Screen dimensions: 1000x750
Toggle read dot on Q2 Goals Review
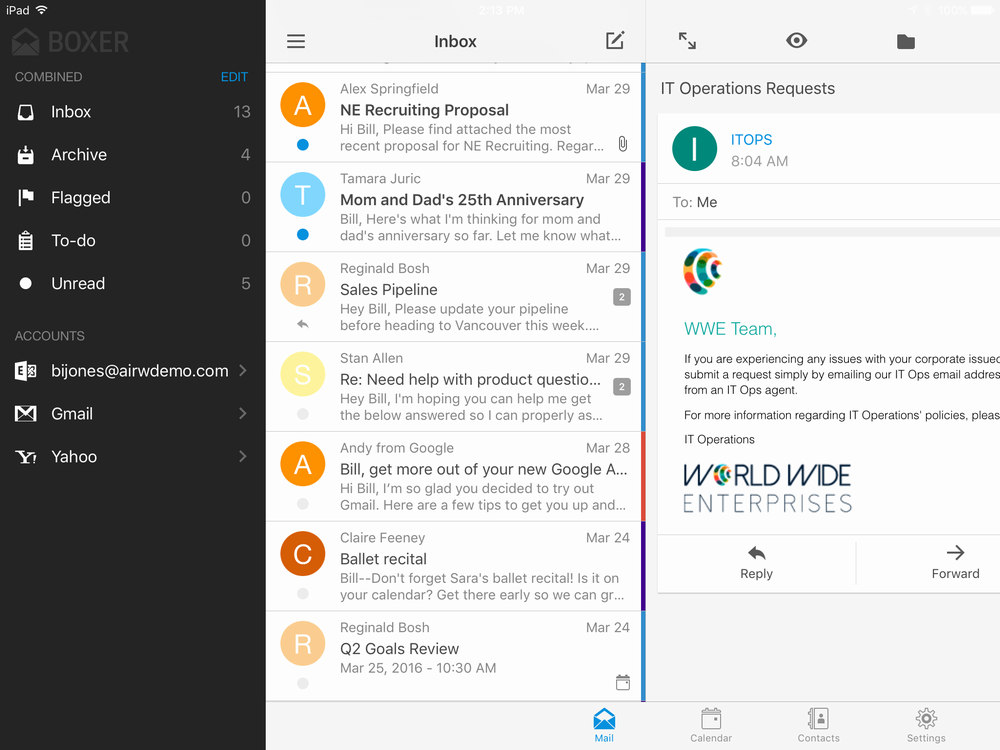303,684
